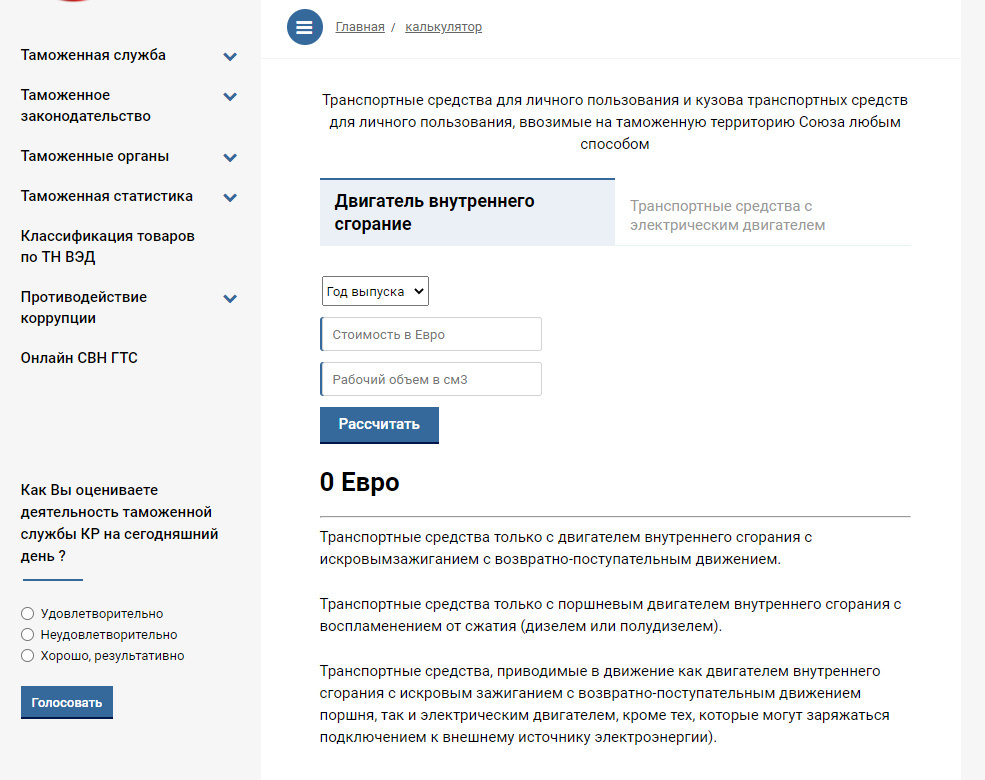Expand the Таможенная служба chevron

(230, 57)
